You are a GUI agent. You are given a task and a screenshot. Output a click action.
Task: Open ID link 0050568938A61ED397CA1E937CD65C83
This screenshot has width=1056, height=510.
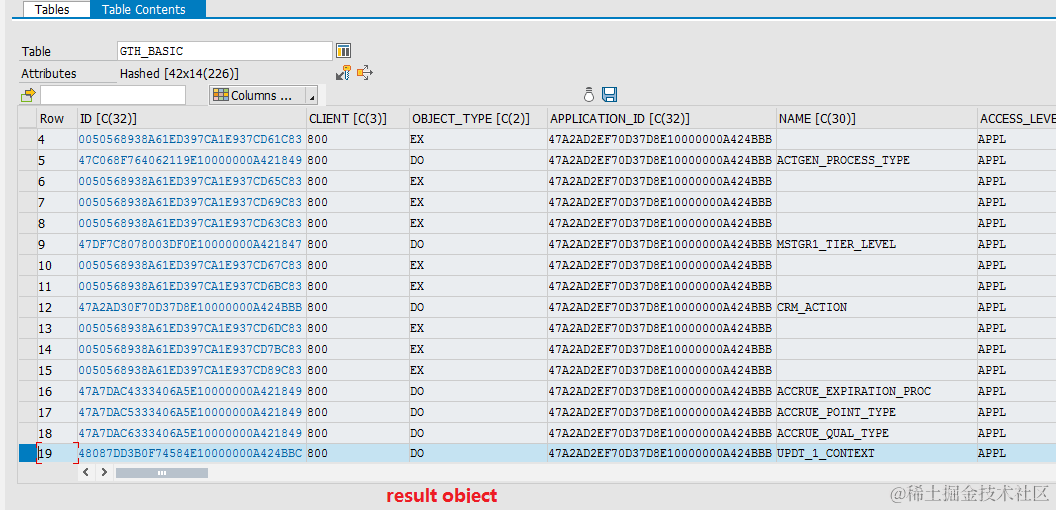point(191,181)
